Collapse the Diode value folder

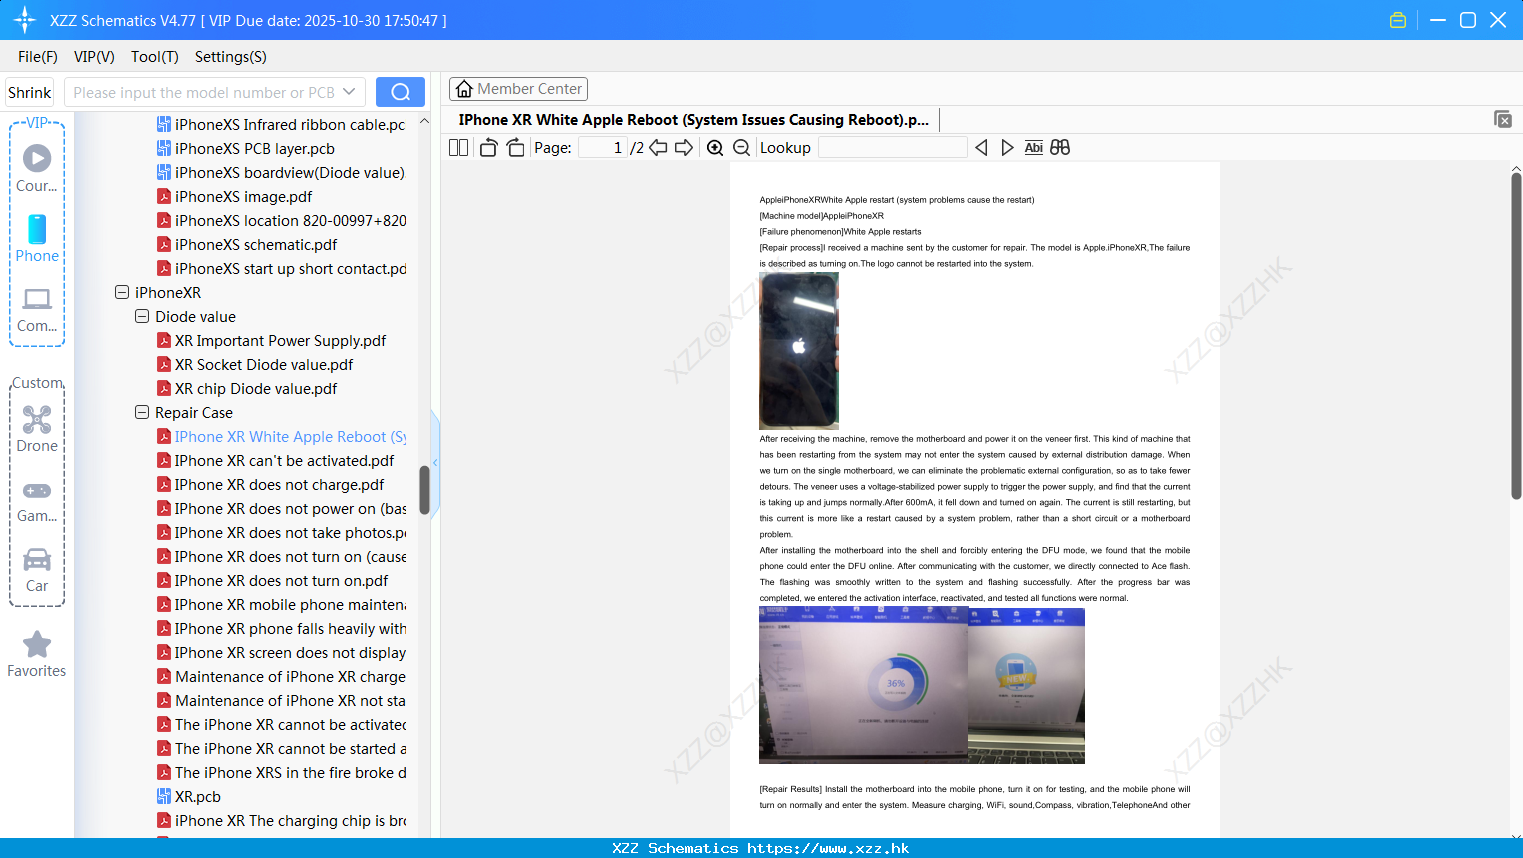click(142, 316)
